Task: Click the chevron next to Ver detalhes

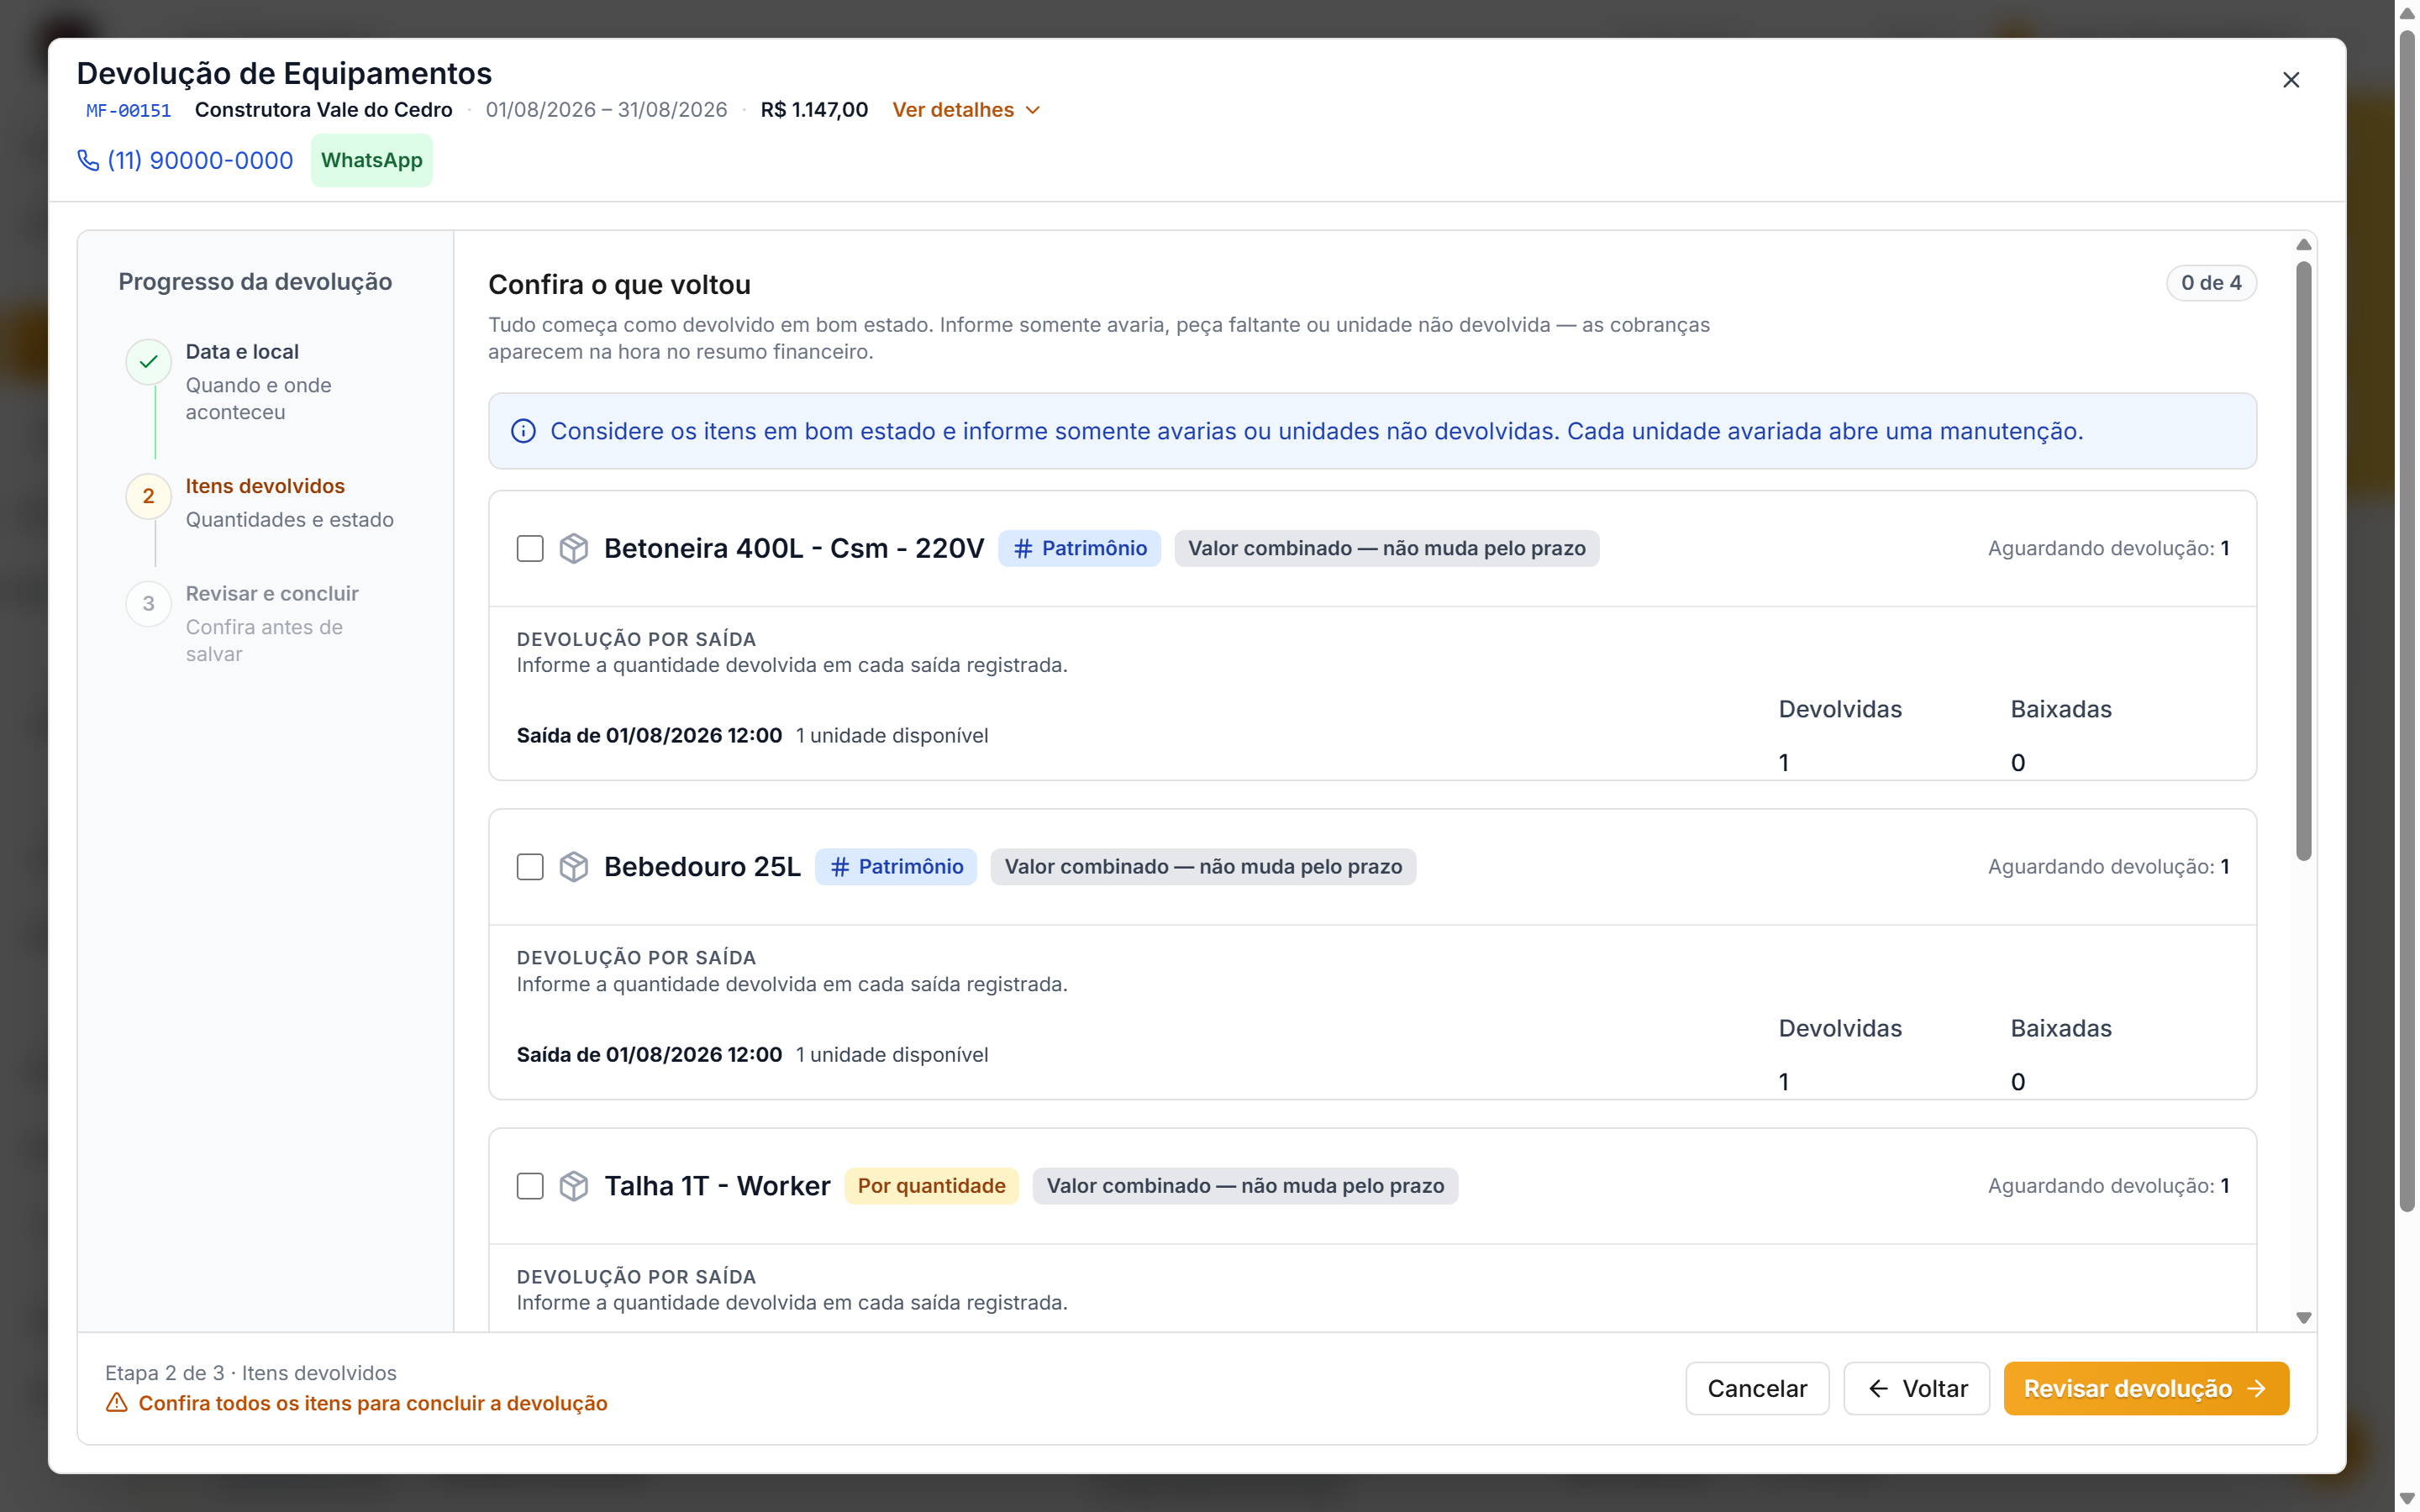Action: (1033, 110)
